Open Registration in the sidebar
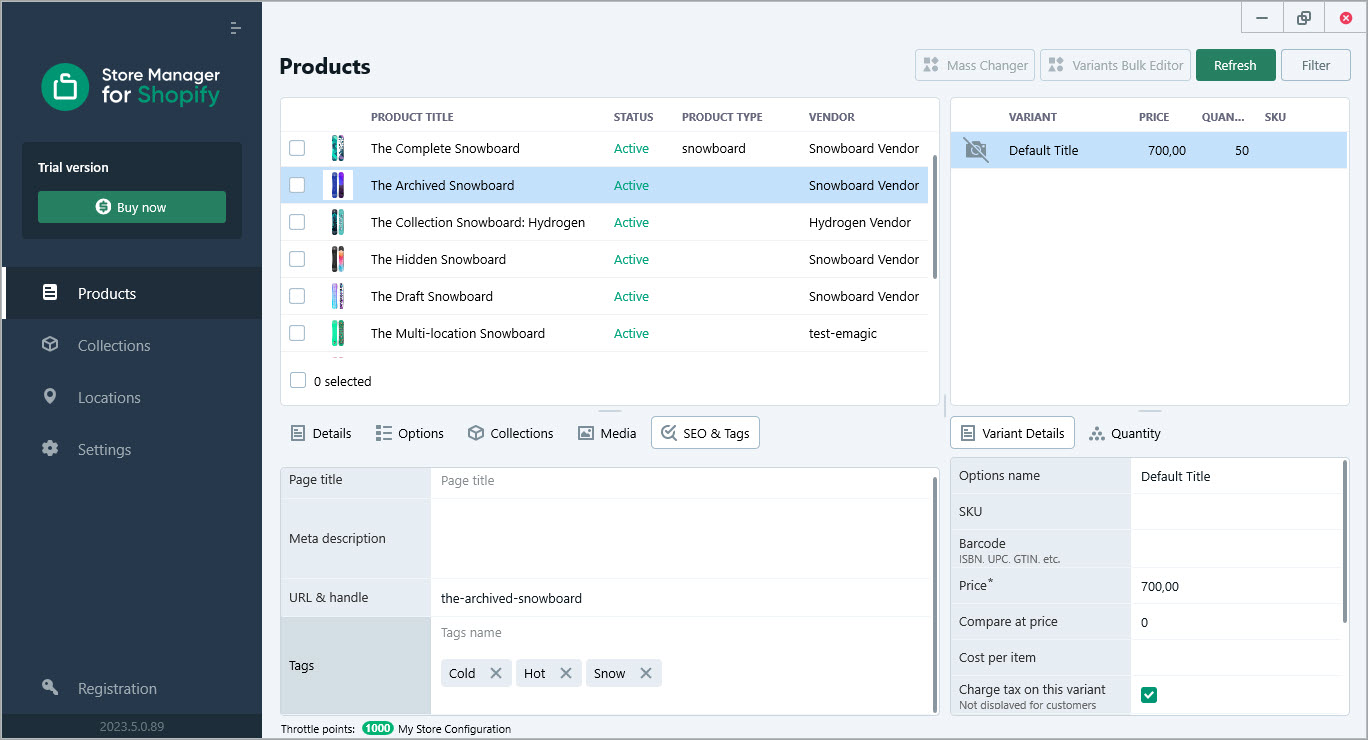The image size is (1368, 740). [132, 688]
